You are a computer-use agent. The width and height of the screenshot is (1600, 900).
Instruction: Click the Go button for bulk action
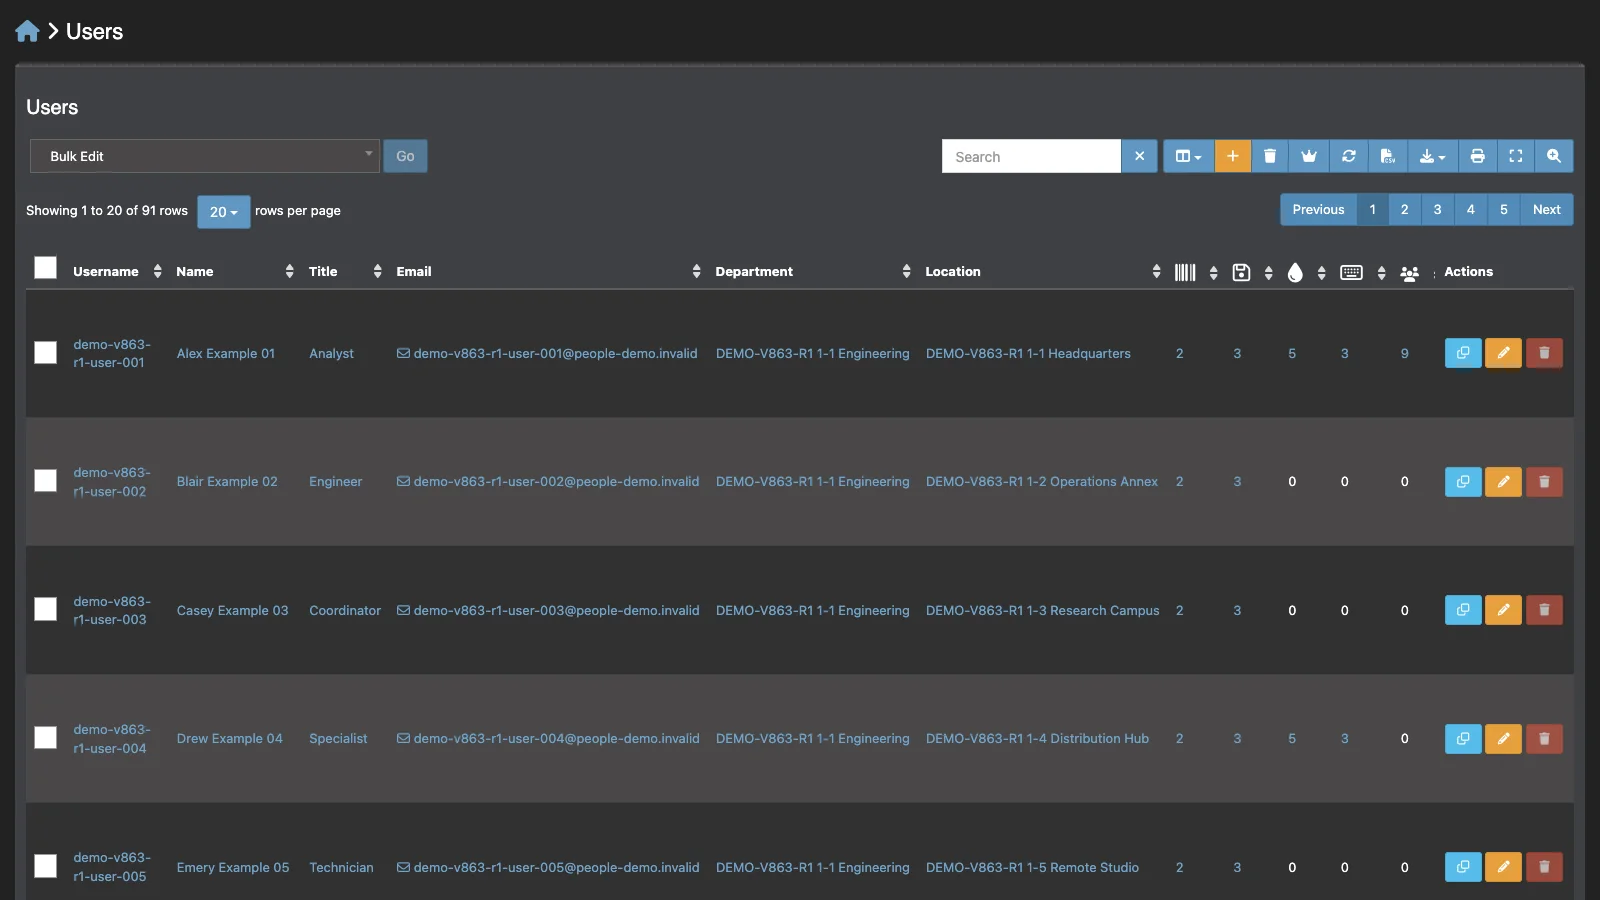[405, 156]
